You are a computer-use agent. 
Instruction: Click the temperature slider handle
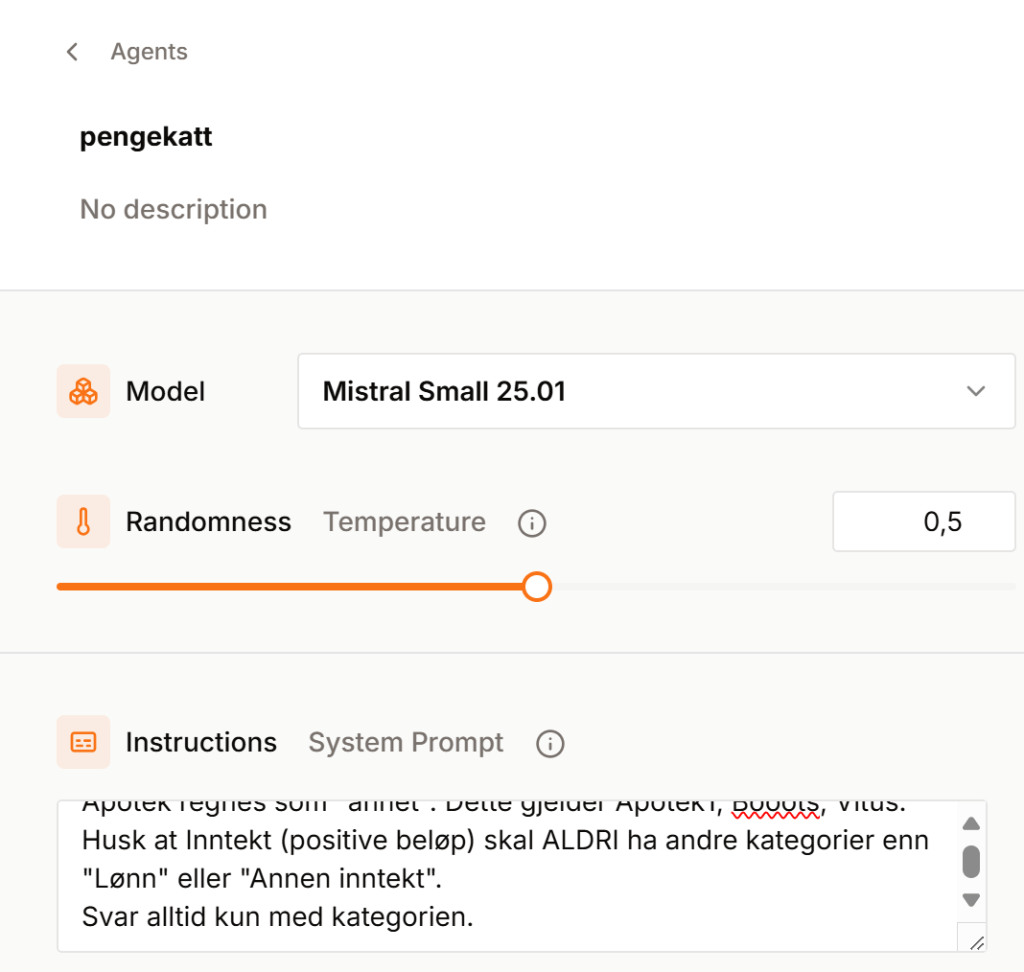tap(537, 586)
